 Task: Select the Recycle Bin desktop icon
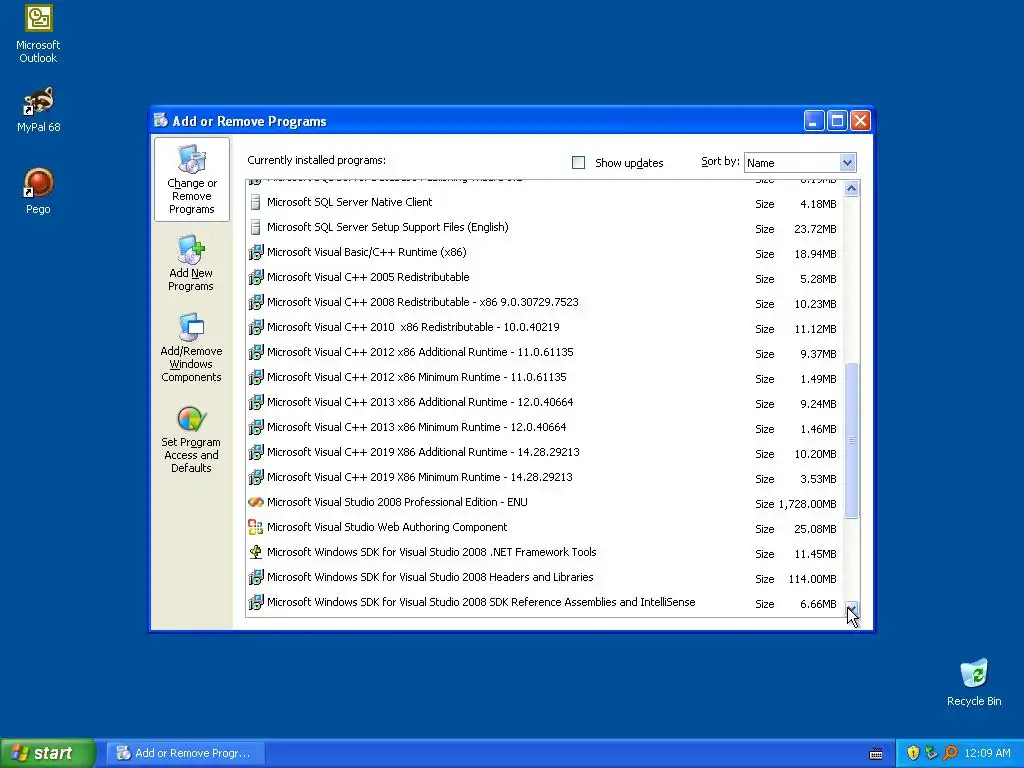pyautogui.click(x=974, y=682)
